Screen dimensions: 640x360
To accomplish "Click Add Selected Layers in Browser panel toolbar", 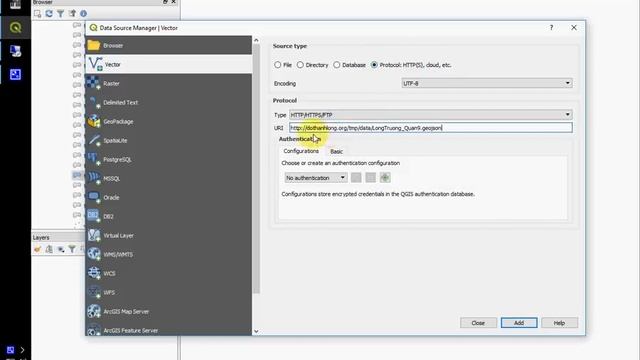I will point(38,13).
